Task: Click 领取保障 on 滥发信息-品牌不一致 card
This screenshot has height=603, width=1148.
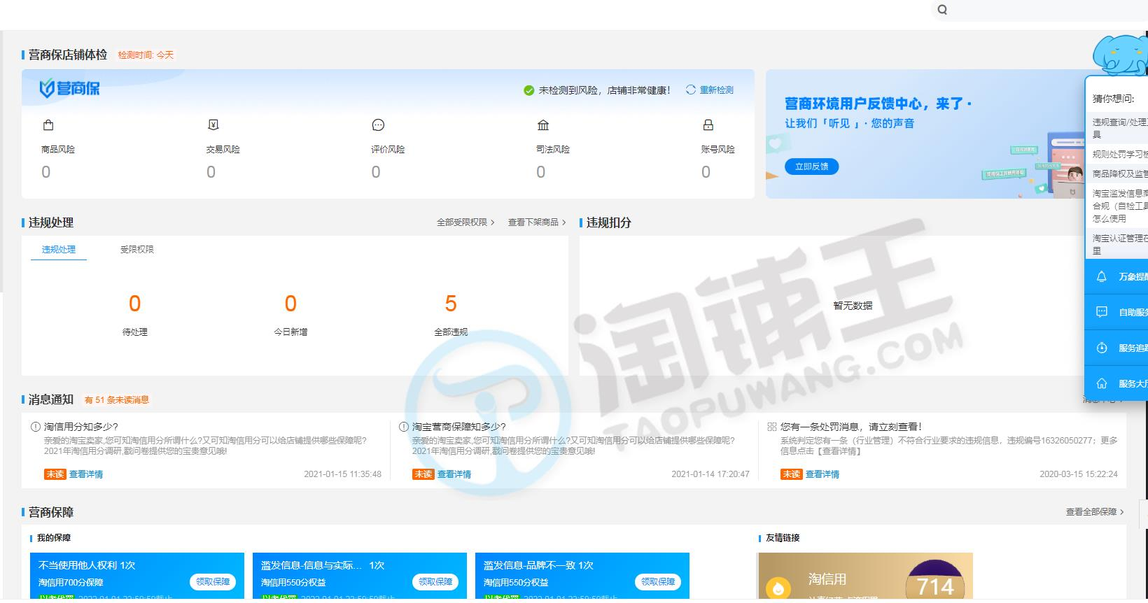Action: point(657,582)
